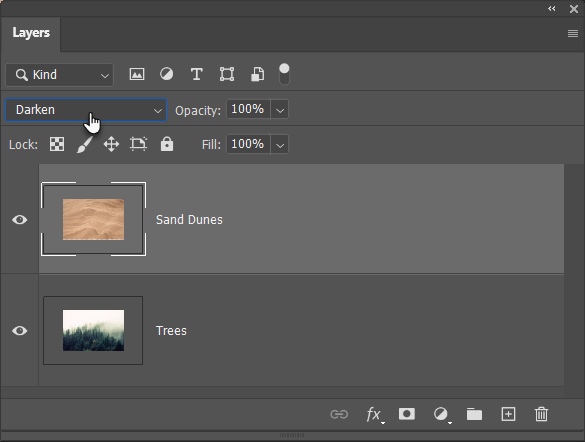Image resolution: width=585 pixels, height=442 pixels.
Task: Expand the Fill slider dropdown
Action: coord(280,144)
